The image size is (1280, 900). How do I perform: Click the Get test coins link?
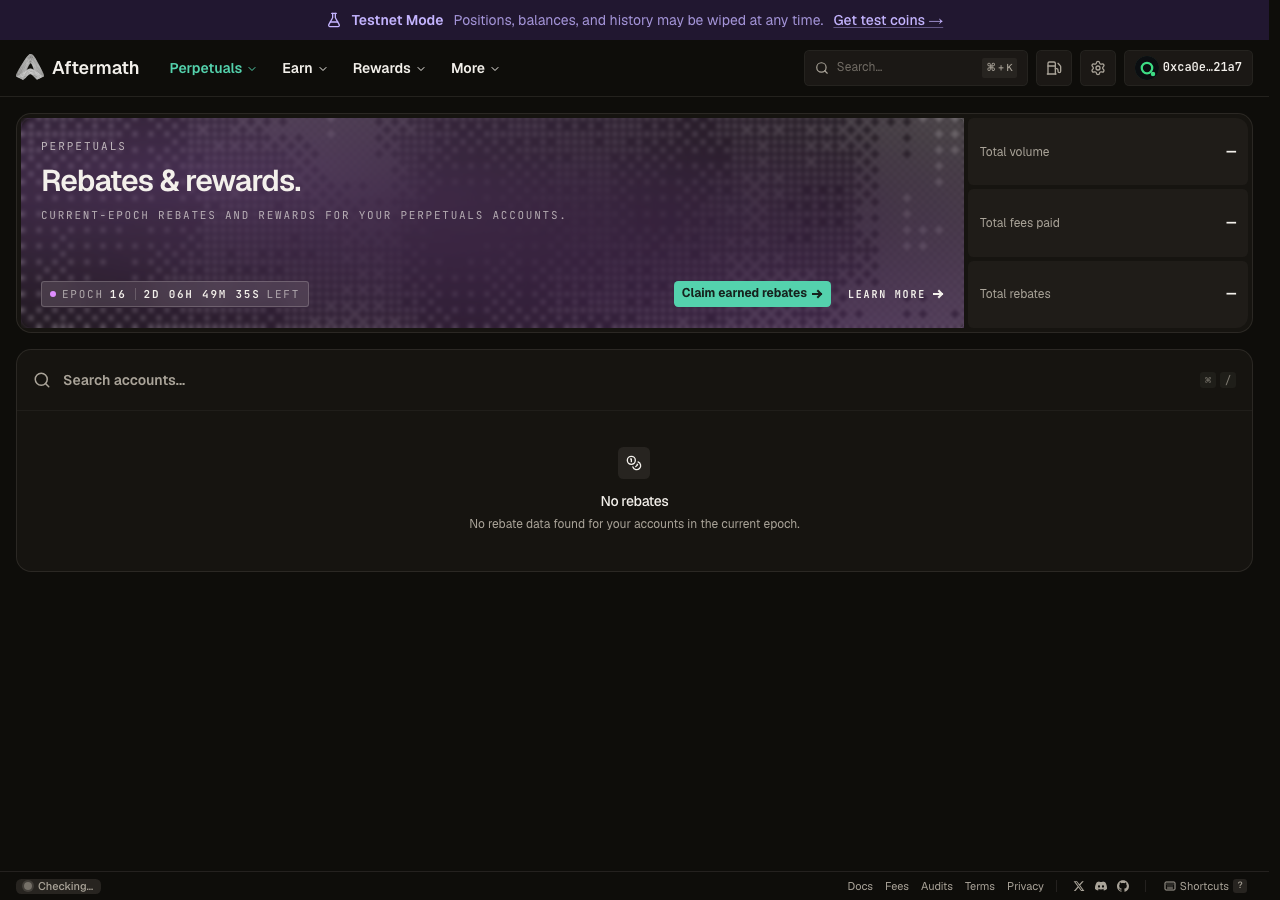coord(888,20)
